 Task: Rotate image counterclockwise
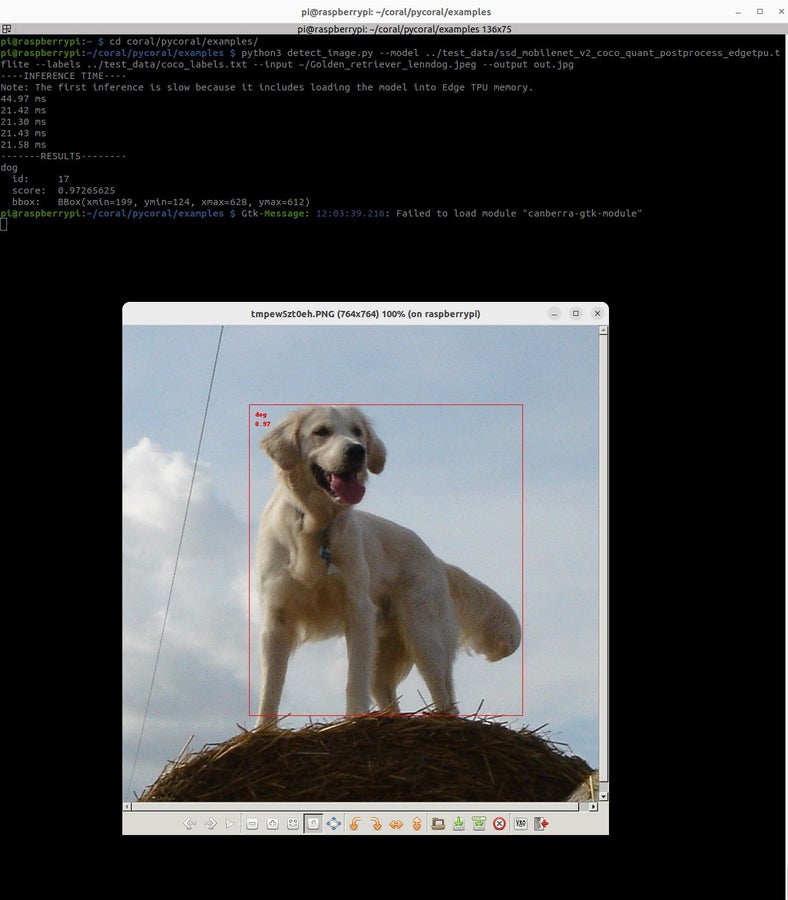pyautogui.click(x=355, y=824)
